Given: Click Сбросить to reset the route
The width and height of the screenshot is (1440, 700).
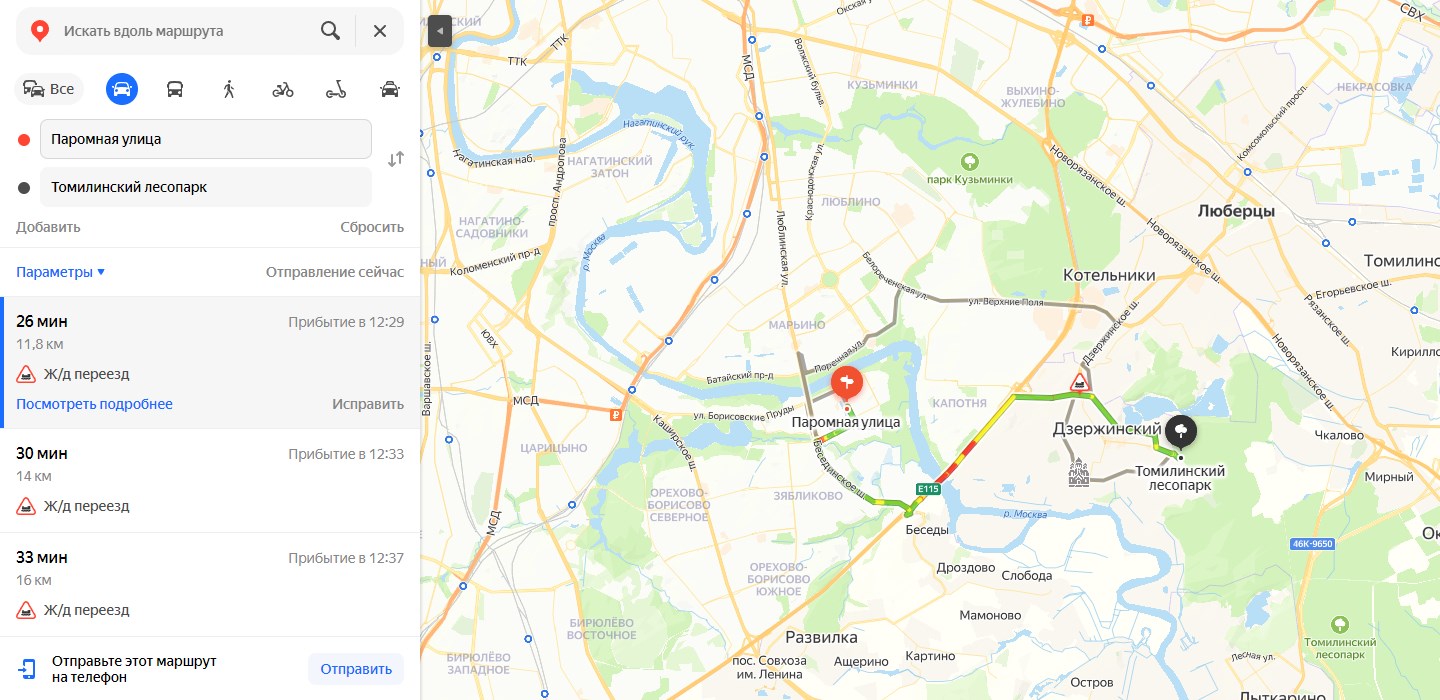Looking at the screenshot, I should 372,227.
